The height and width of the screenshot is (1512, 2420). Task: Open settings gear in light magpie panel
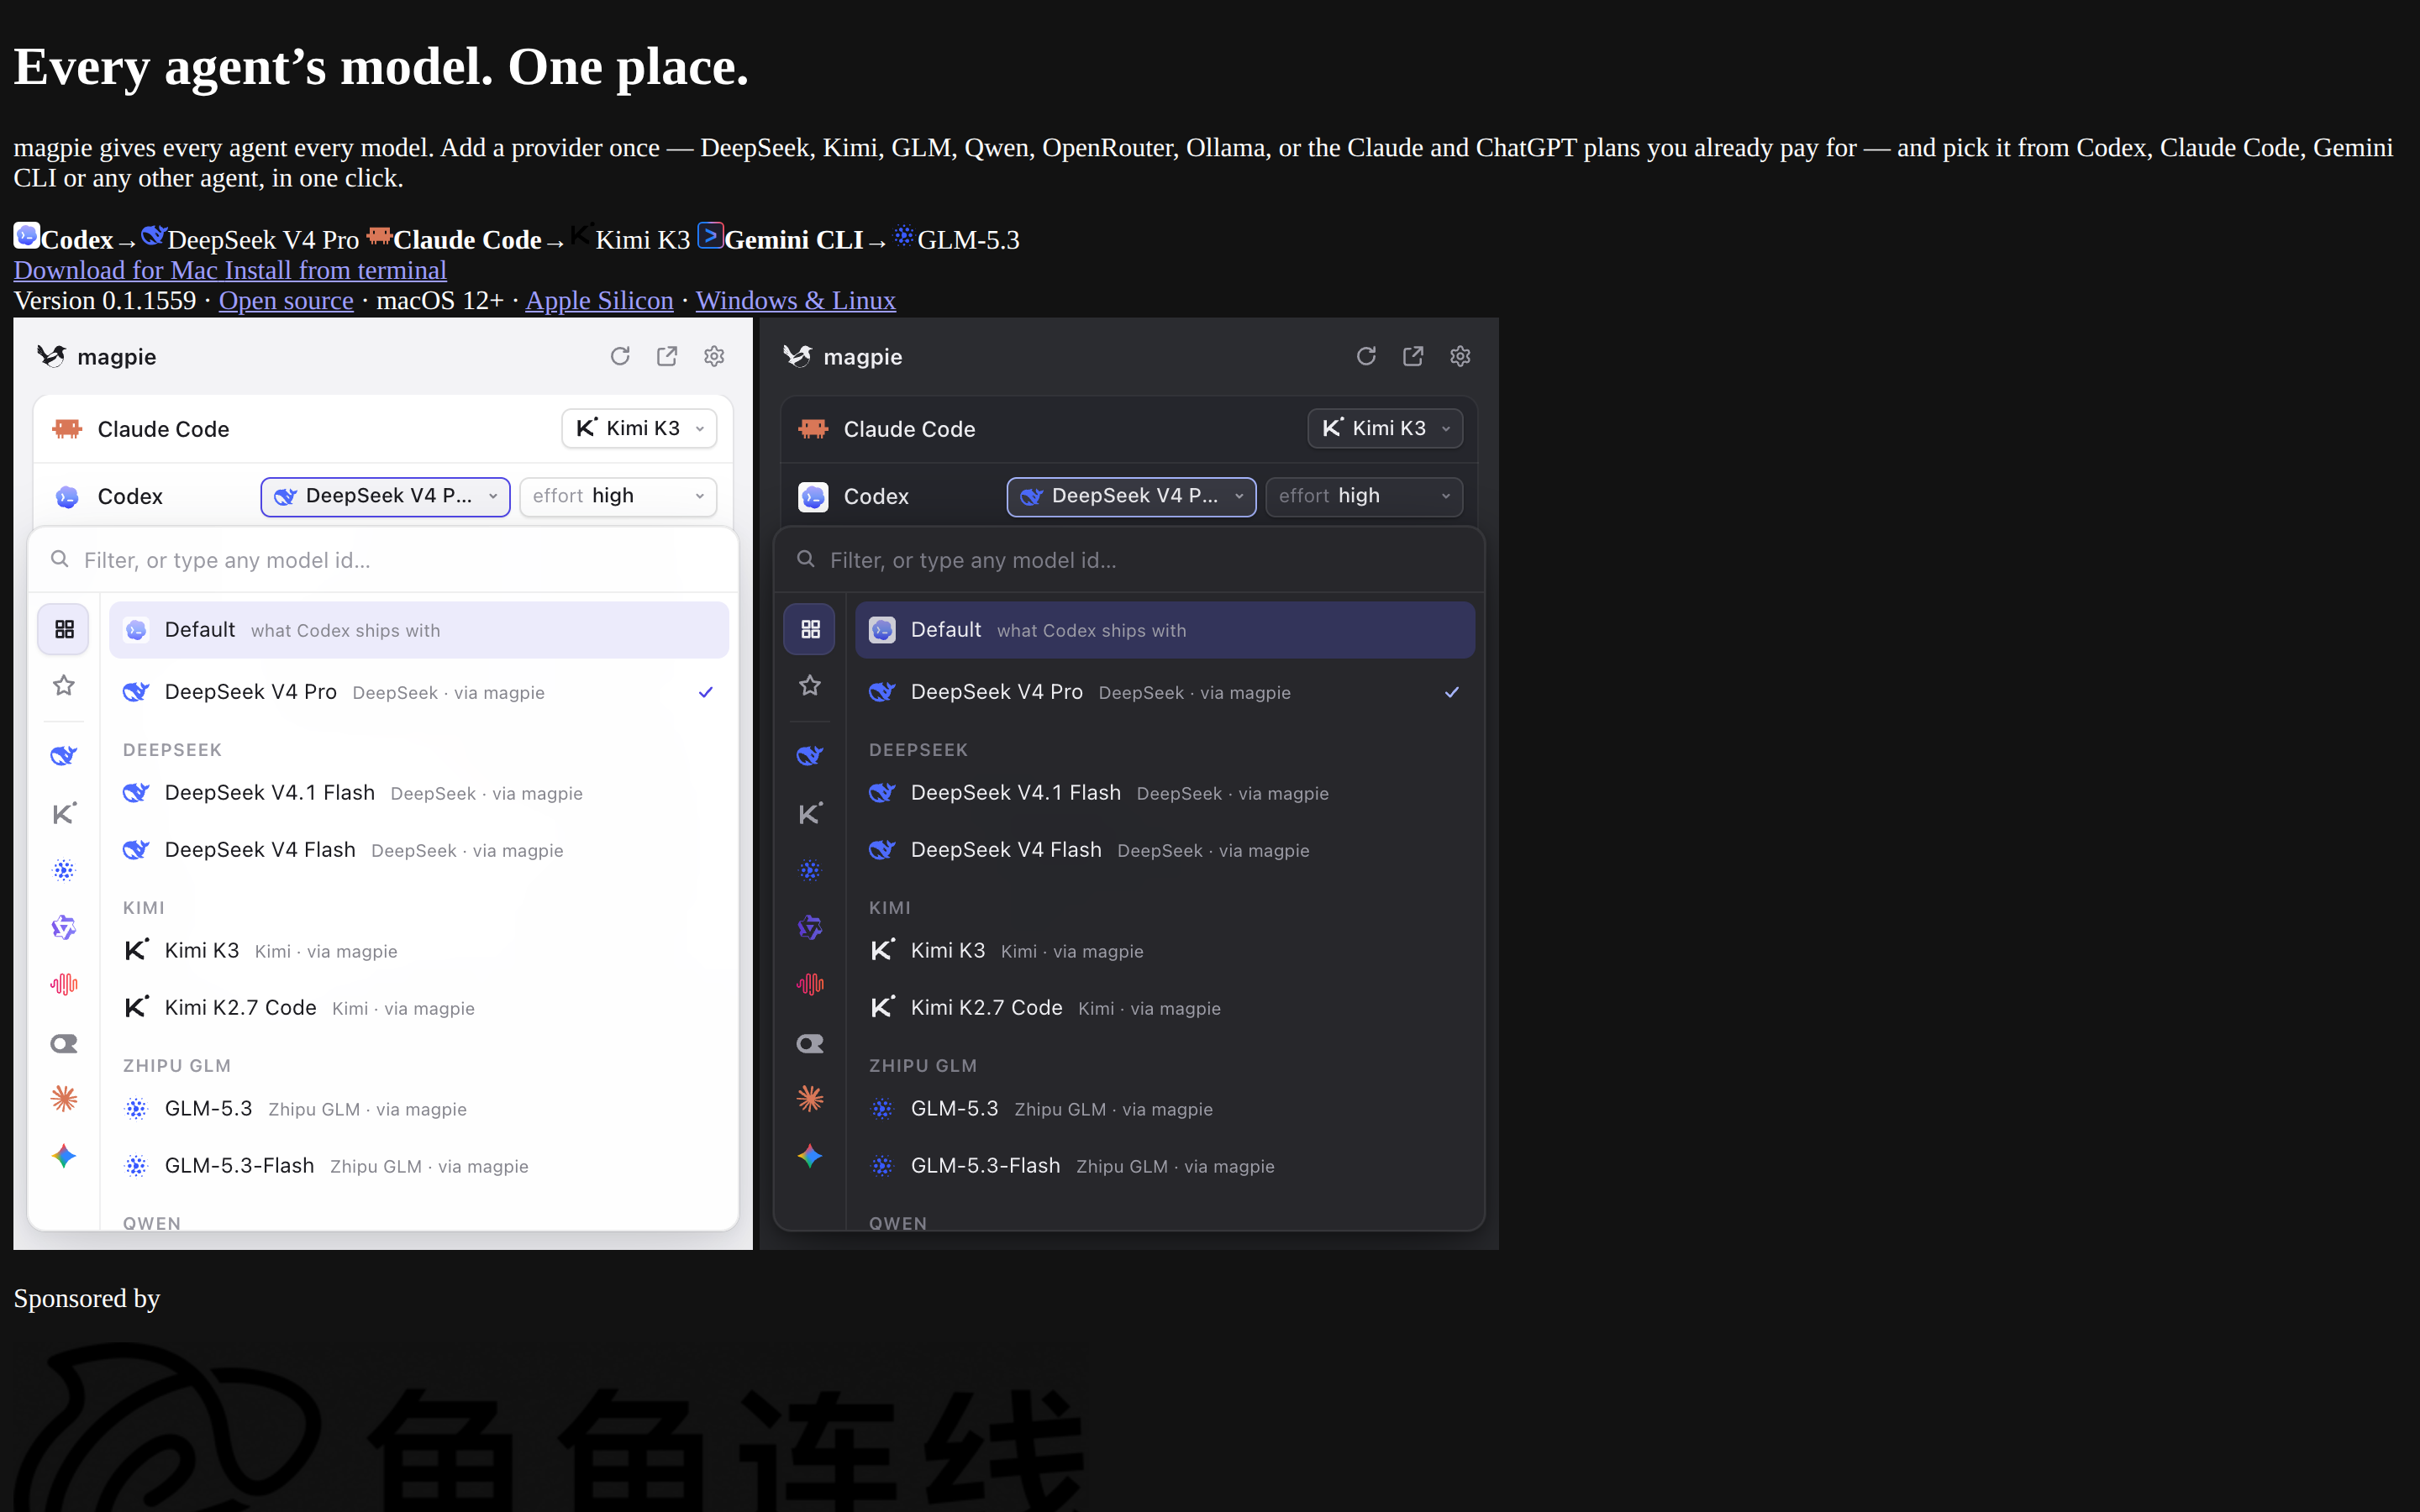[714, 357]
